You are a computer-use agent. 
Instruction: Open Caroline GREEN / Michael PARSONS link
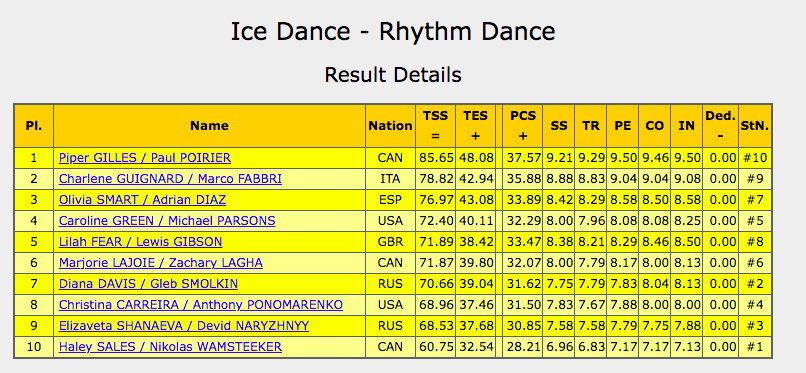pyautogui.click(x=167, y=221)
